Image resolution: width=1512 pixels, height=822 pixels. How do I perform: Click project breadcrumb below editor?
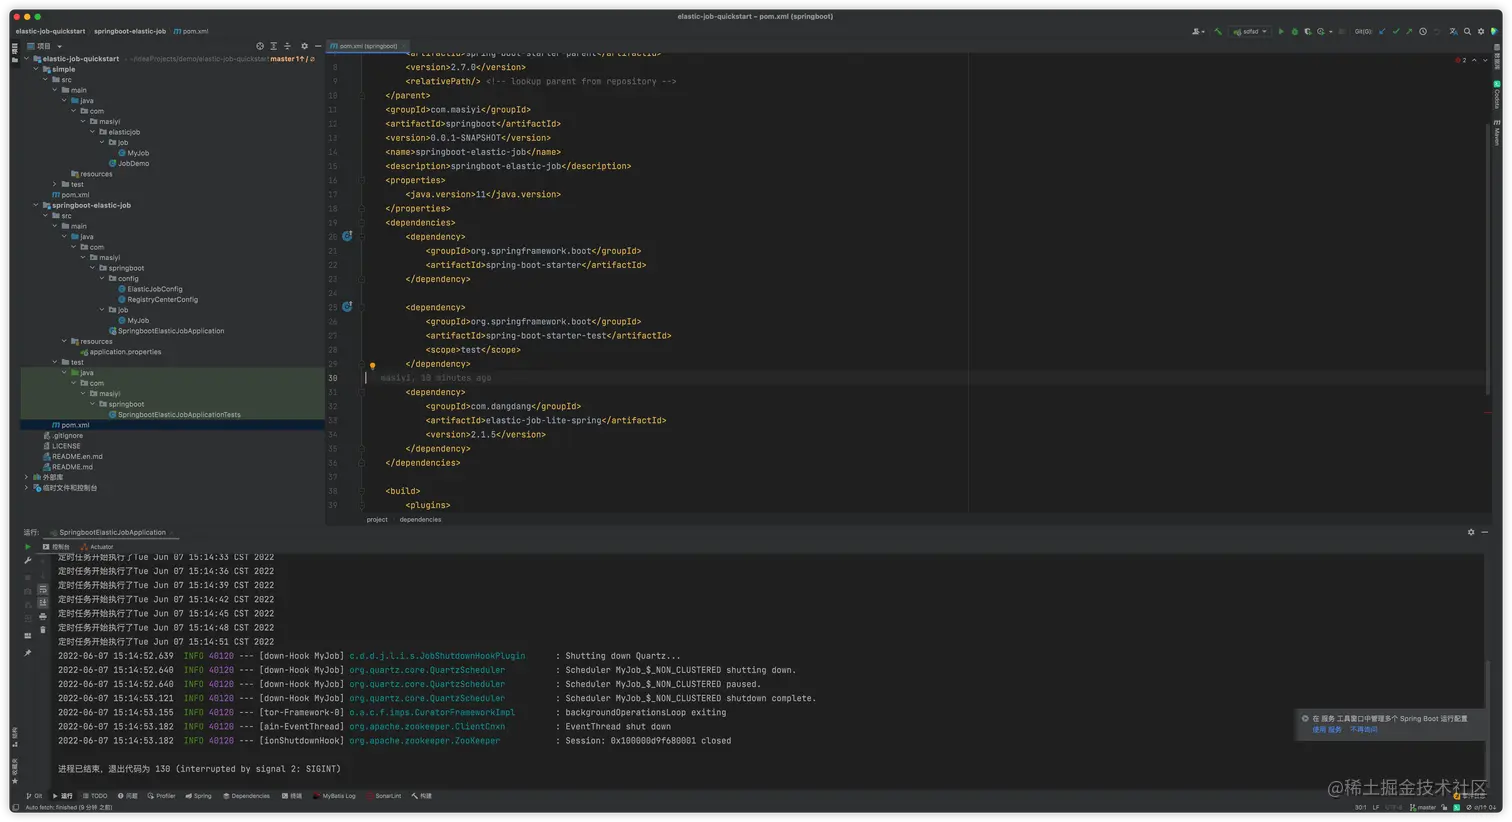tap(377, 519)
